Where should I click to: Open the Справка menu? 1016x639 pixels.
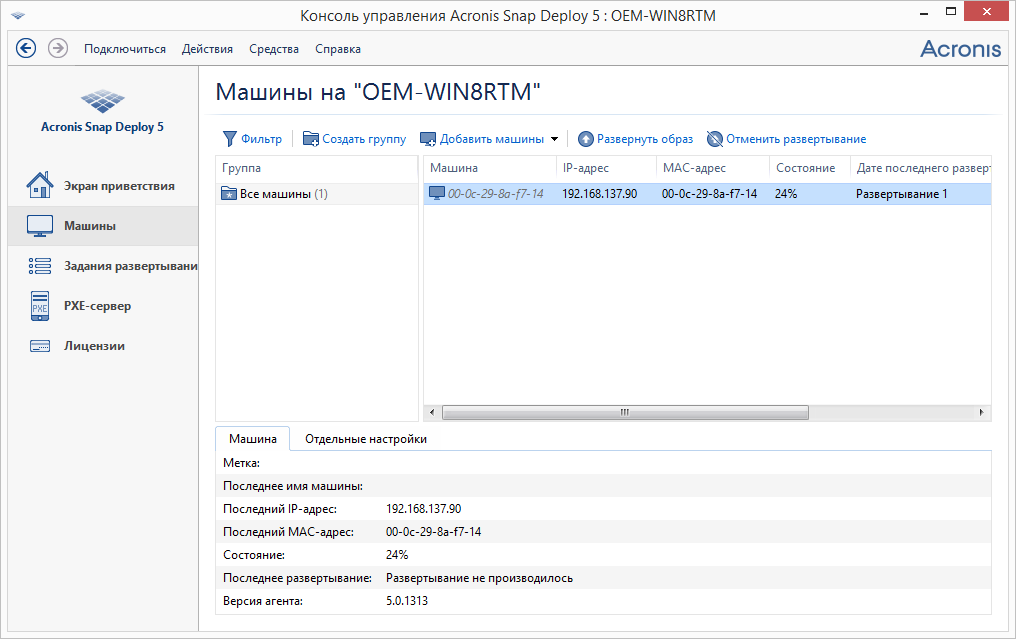click(338, 49)
